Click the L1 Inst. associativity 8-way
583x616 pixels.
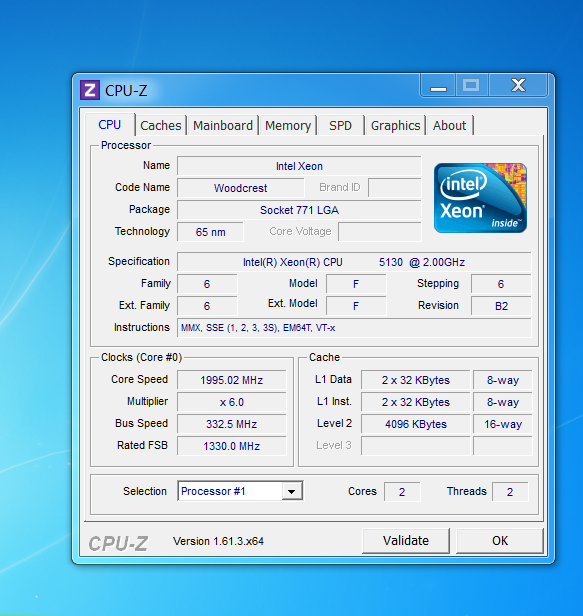click(503, 402)
